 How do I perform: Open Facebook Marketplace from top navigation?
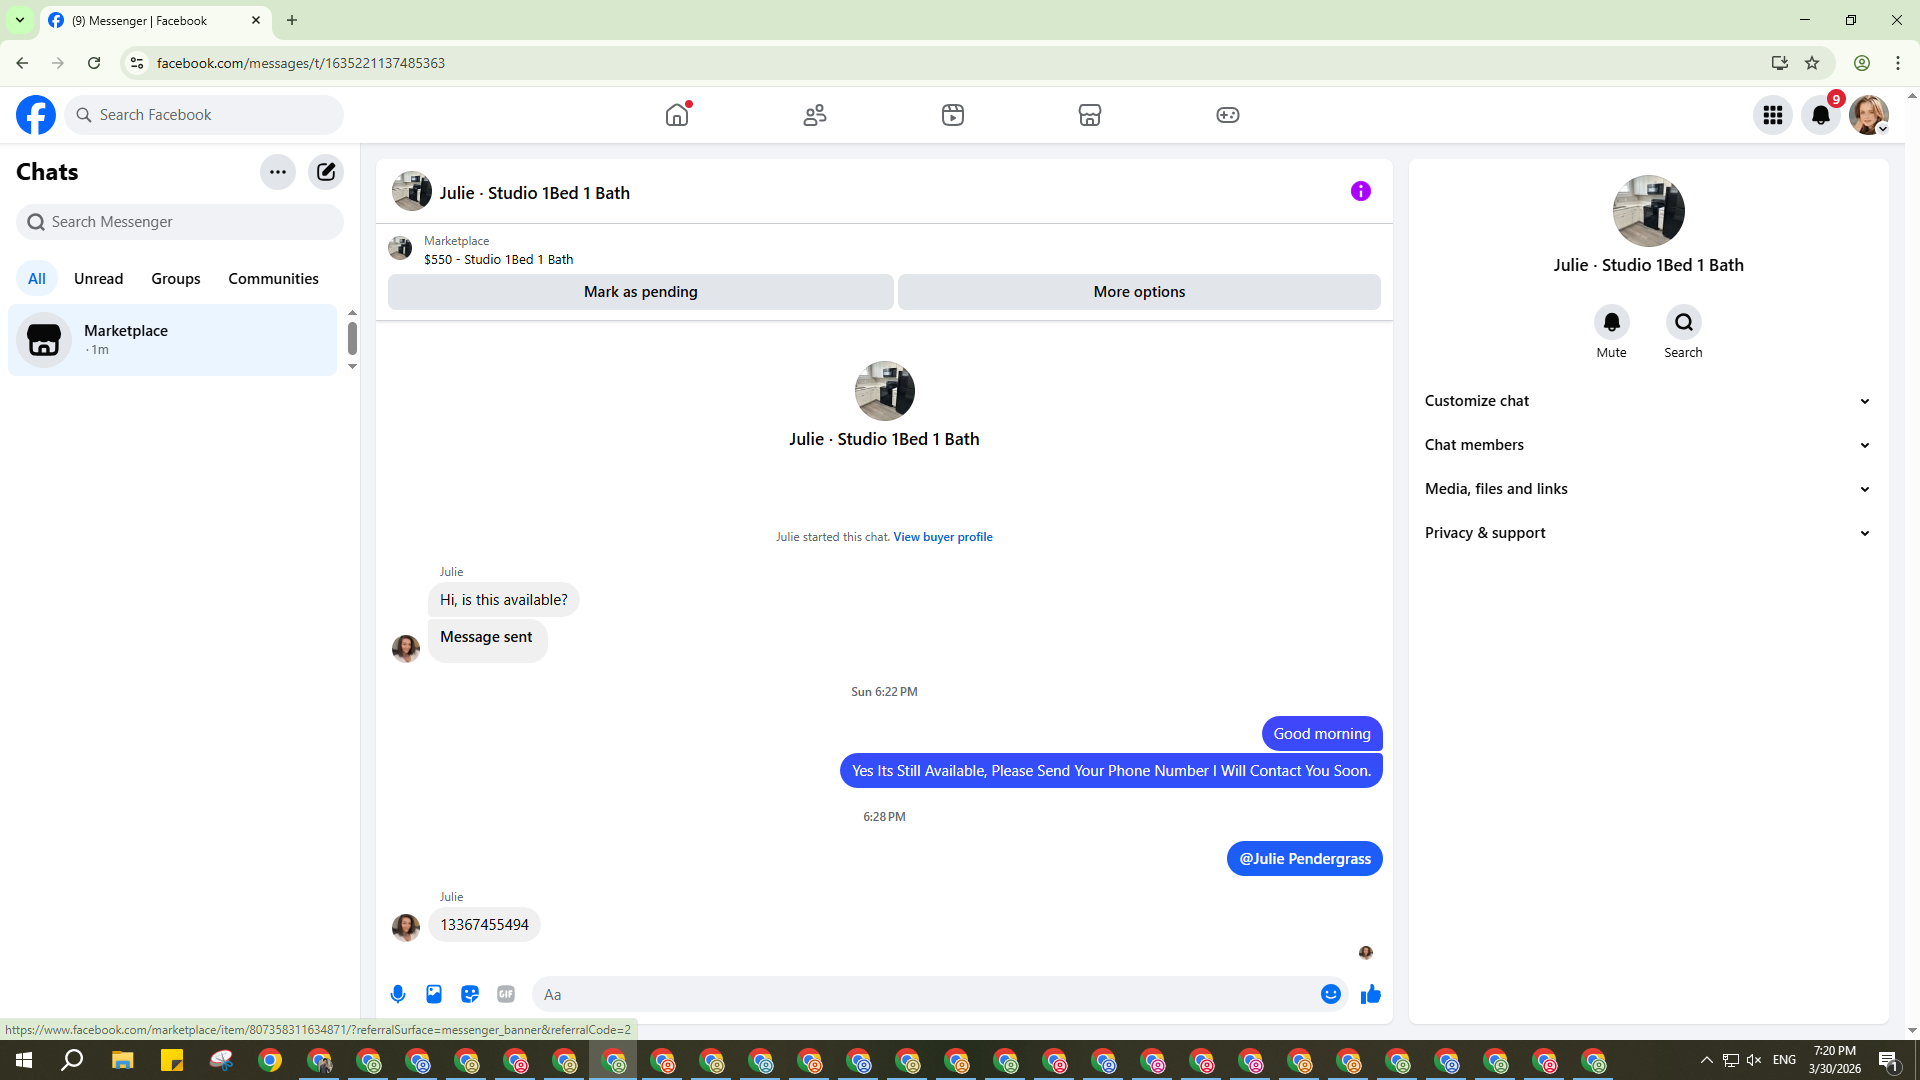[x=1090, y=115]
